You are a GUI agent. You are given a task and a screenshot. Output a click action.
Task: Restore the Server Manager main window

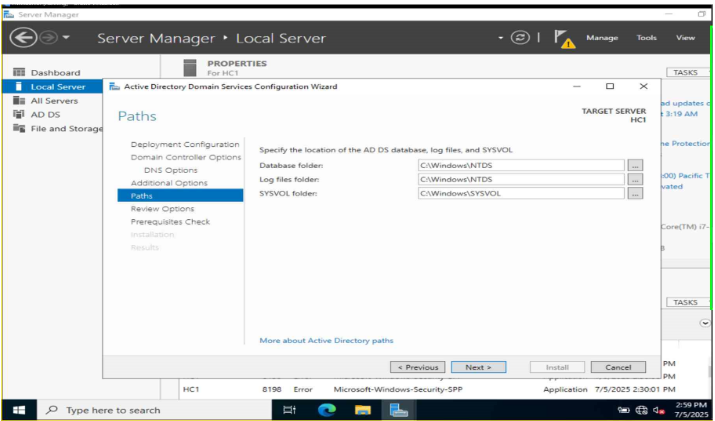tap(702, 14)
